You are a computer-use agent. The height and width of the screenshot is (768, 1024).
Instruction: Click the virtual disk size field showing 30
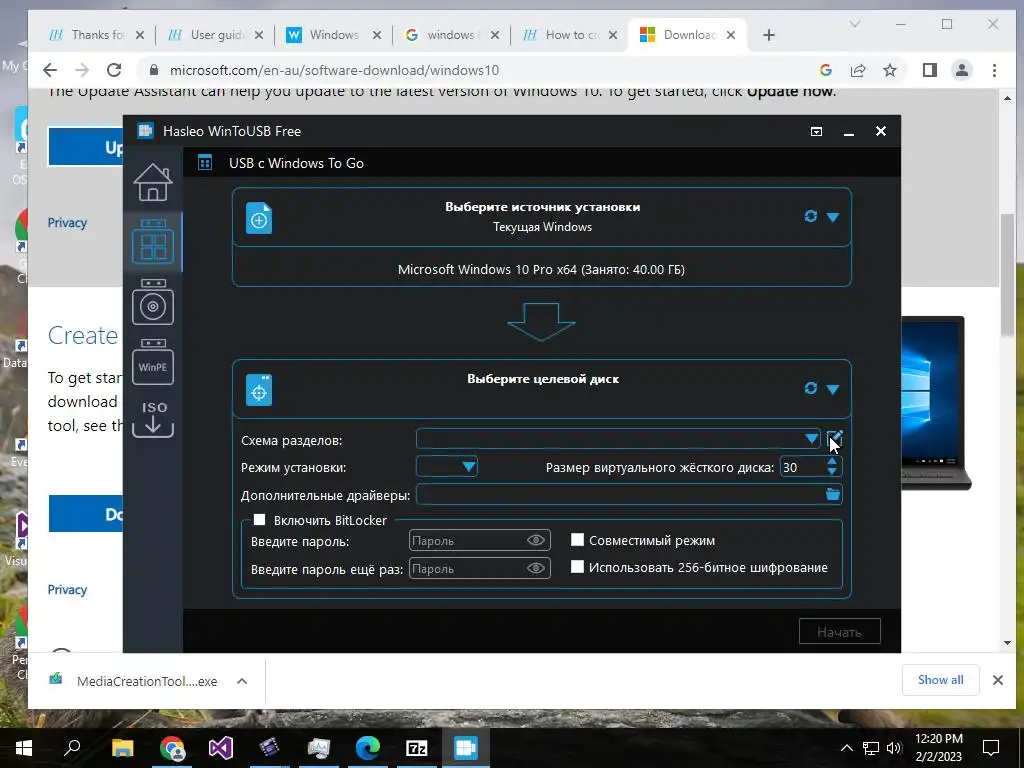(803, 467)
